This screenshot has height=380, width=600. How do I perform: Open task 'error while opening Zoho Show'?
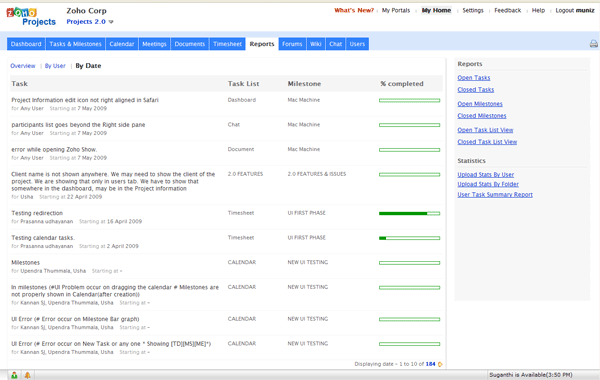coord(54,150)
